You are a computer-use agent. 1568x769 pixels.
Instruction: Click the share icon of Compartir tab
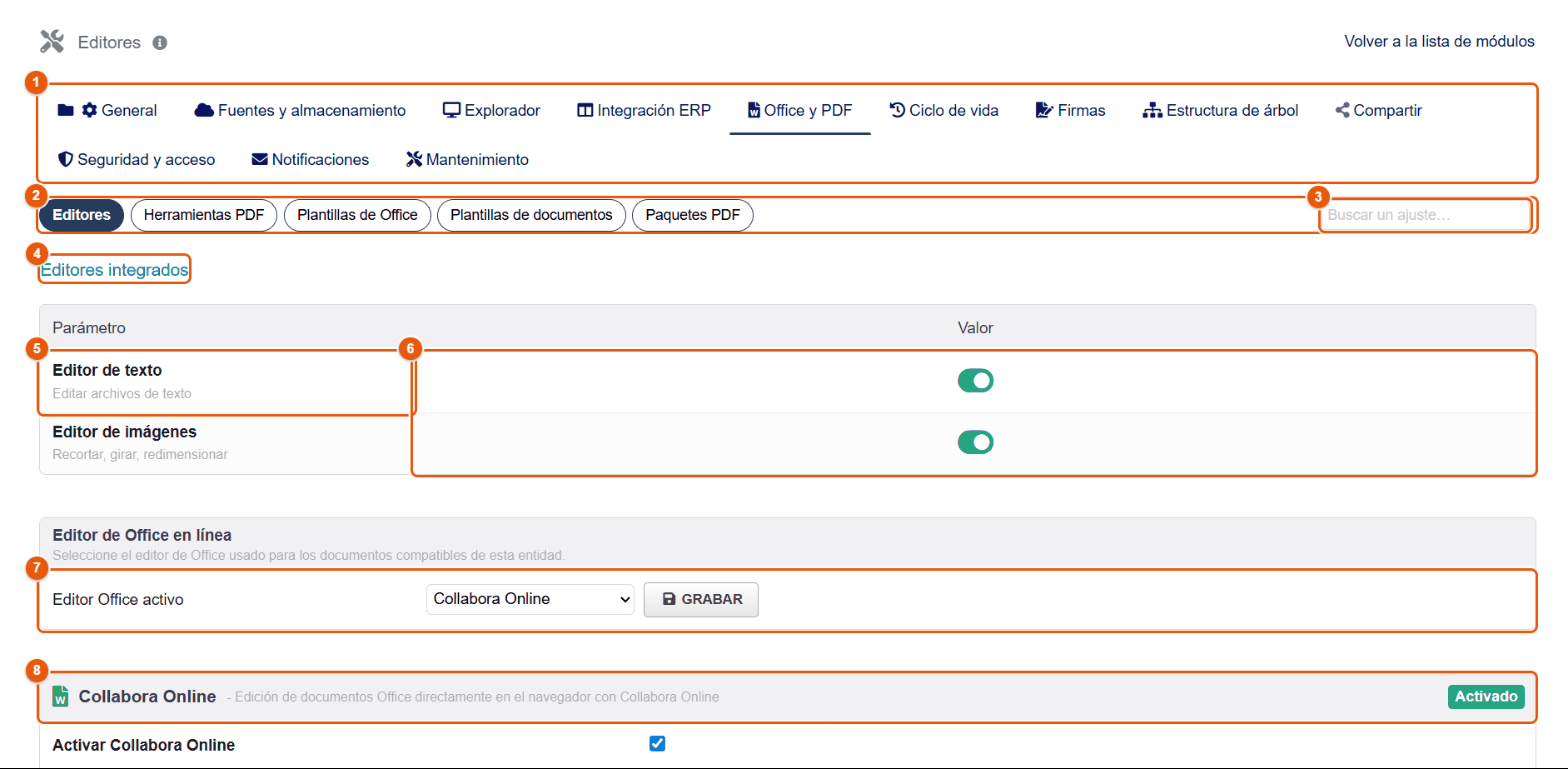pos(1342,110)
